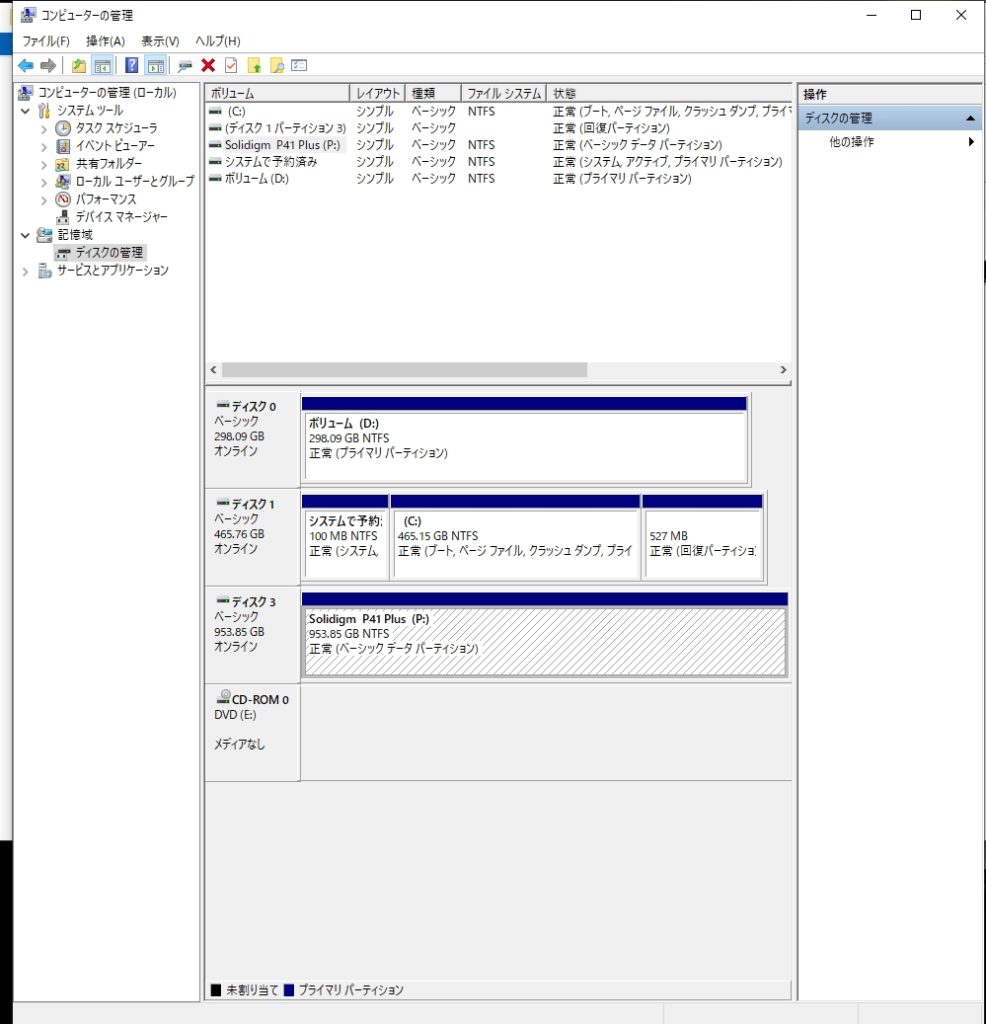Sort by the ファイル システム column header

(x=504, y=93)
